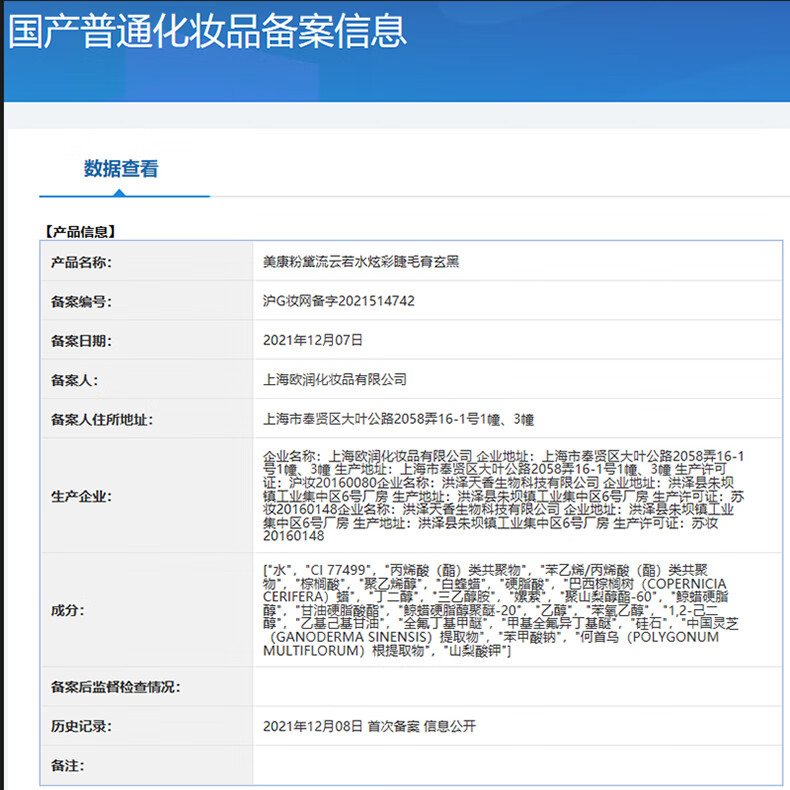Click the 备案日期 label
Screen dimensions: 790x790
[x=81, y=341]
